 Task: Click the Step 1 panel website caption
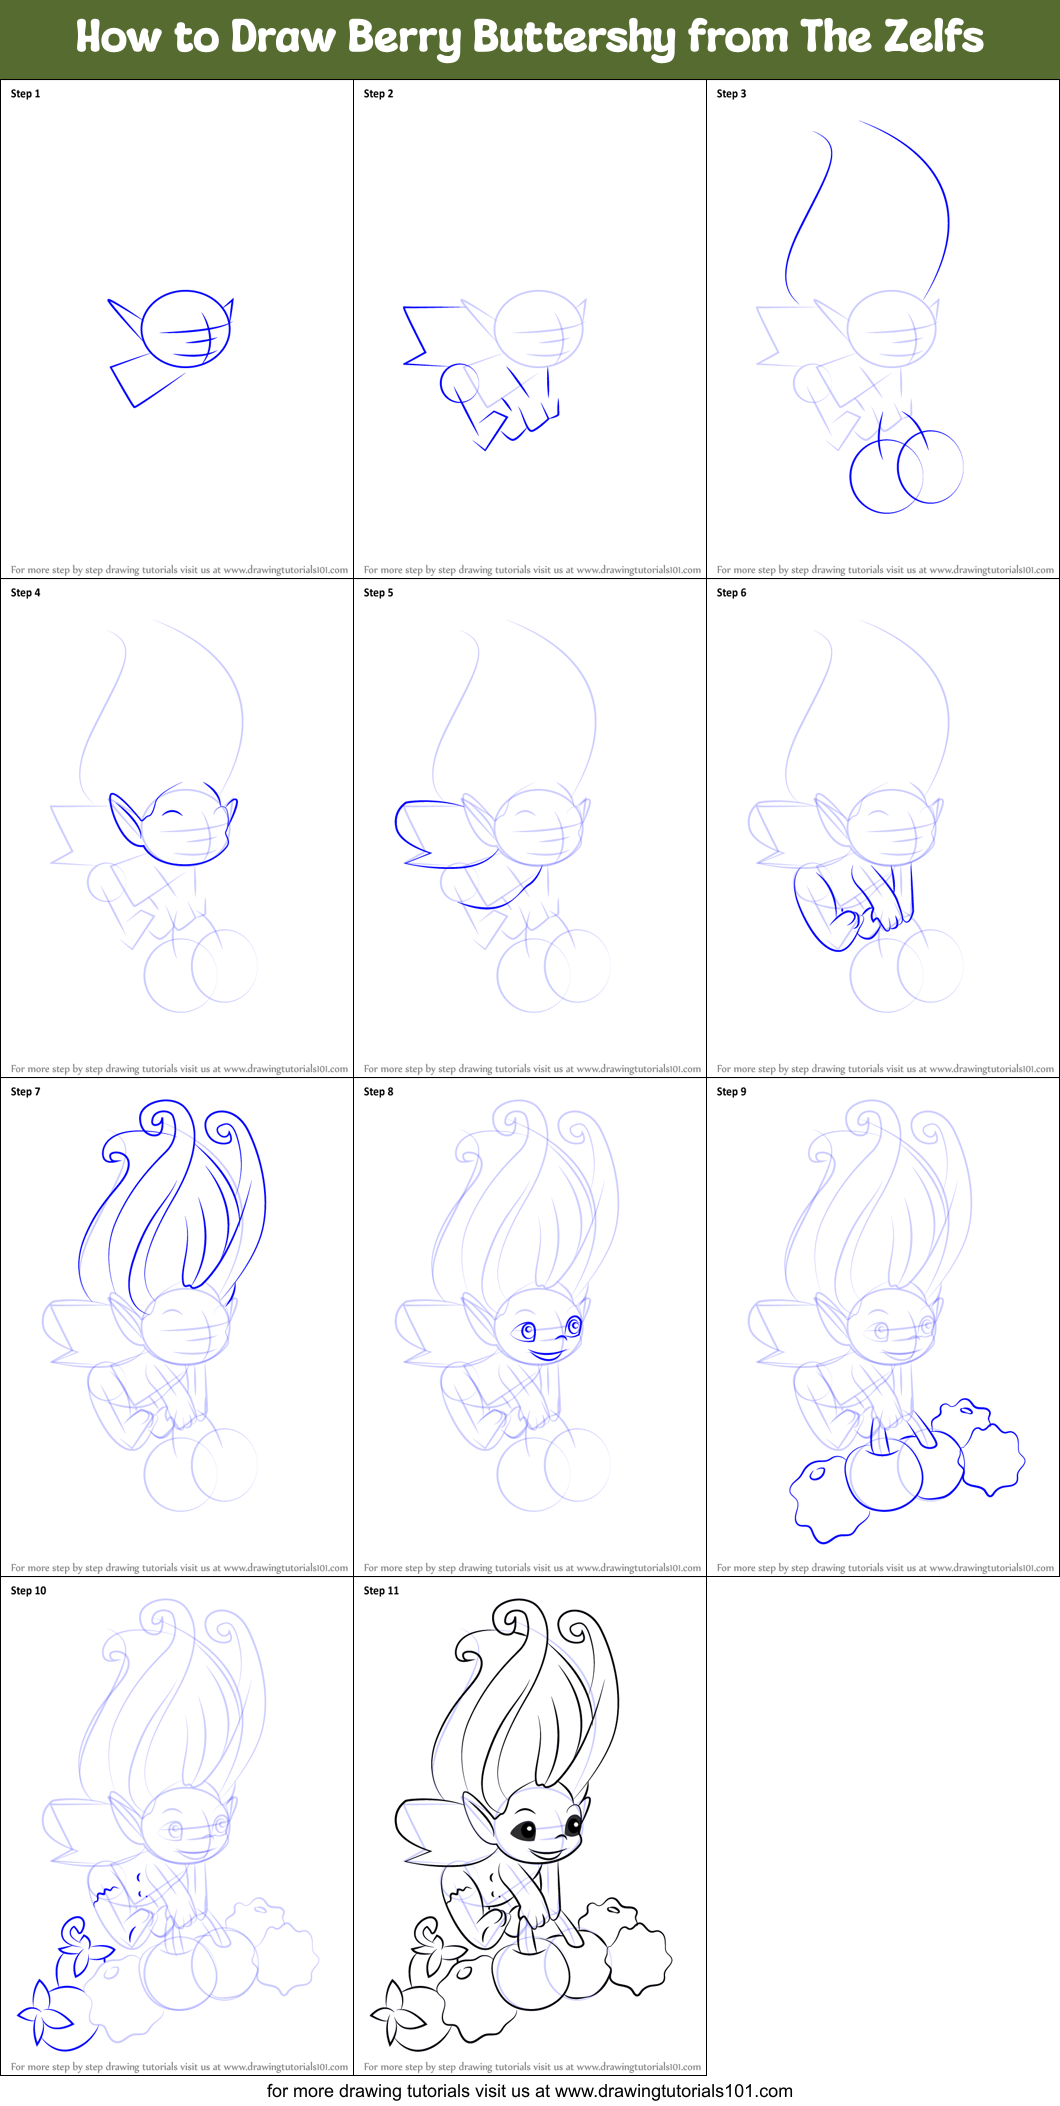pos(180,570)
